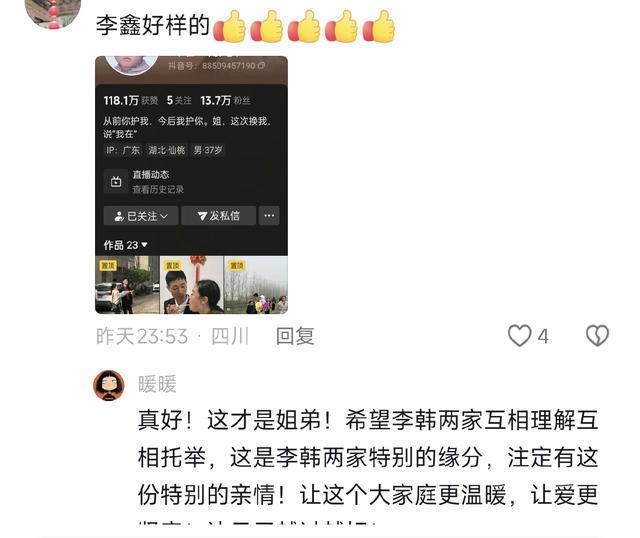View the 5 关注 following list
This screenshot has width=640, height=538.
point(179,100)
